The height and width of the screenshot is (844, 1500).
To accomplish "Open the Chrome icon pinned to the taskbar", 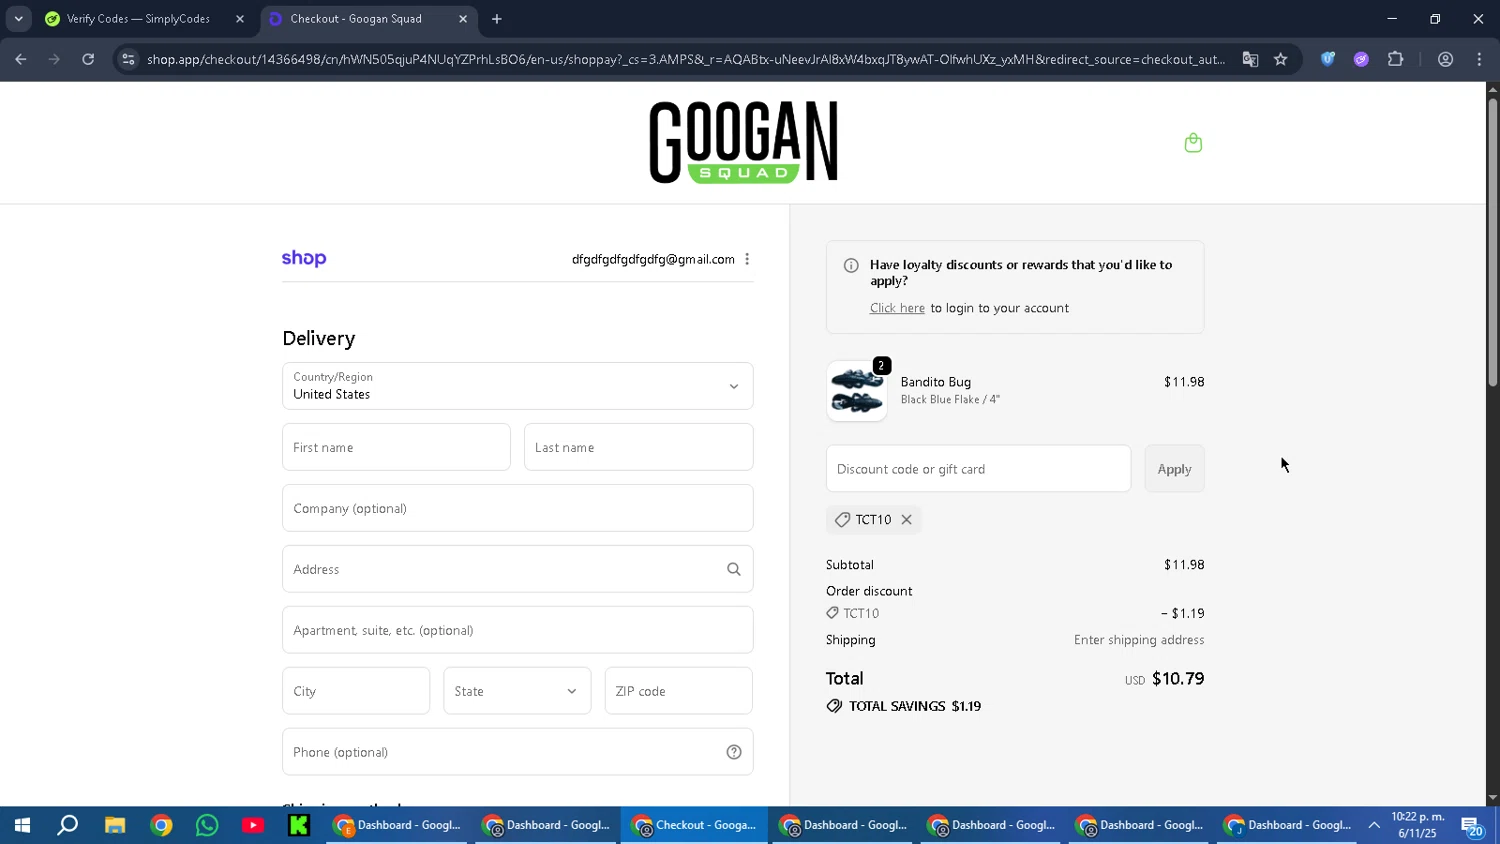I will coord(161,825).
